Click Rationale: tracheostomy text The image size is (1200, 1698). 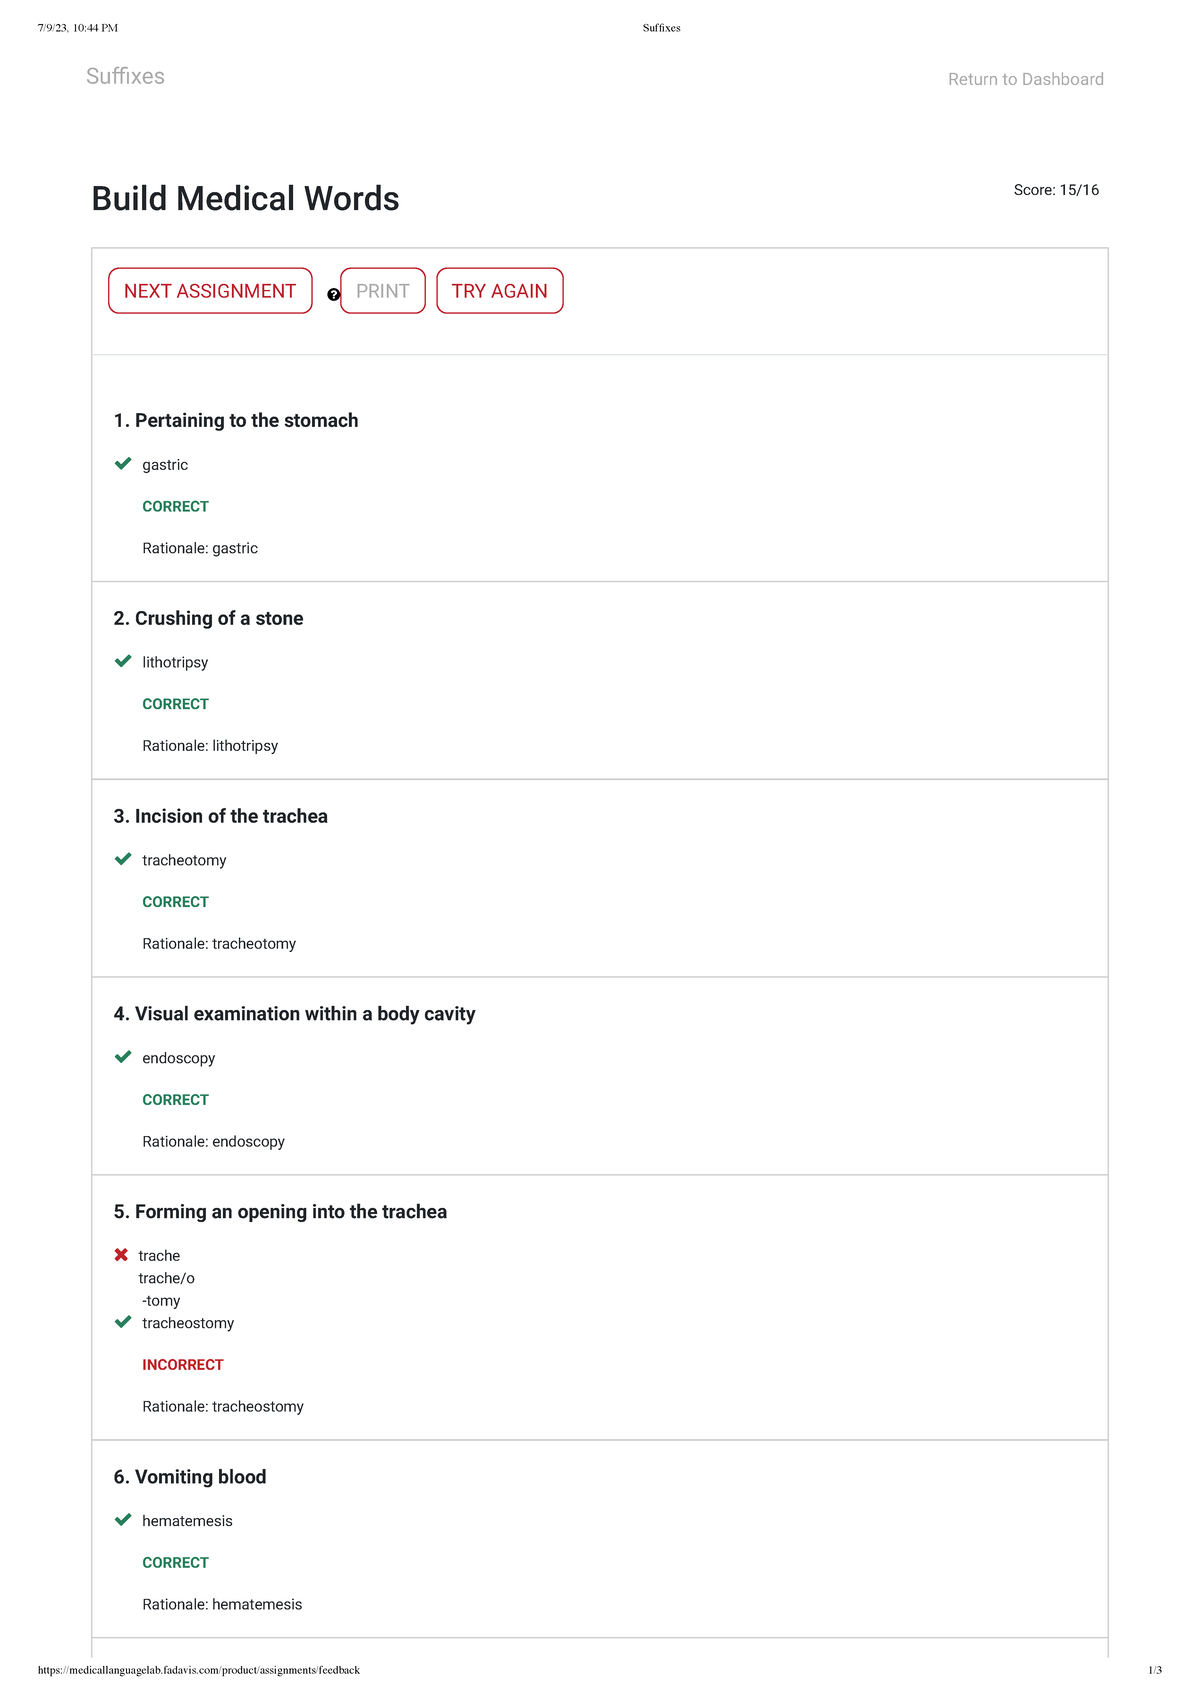223,1407
